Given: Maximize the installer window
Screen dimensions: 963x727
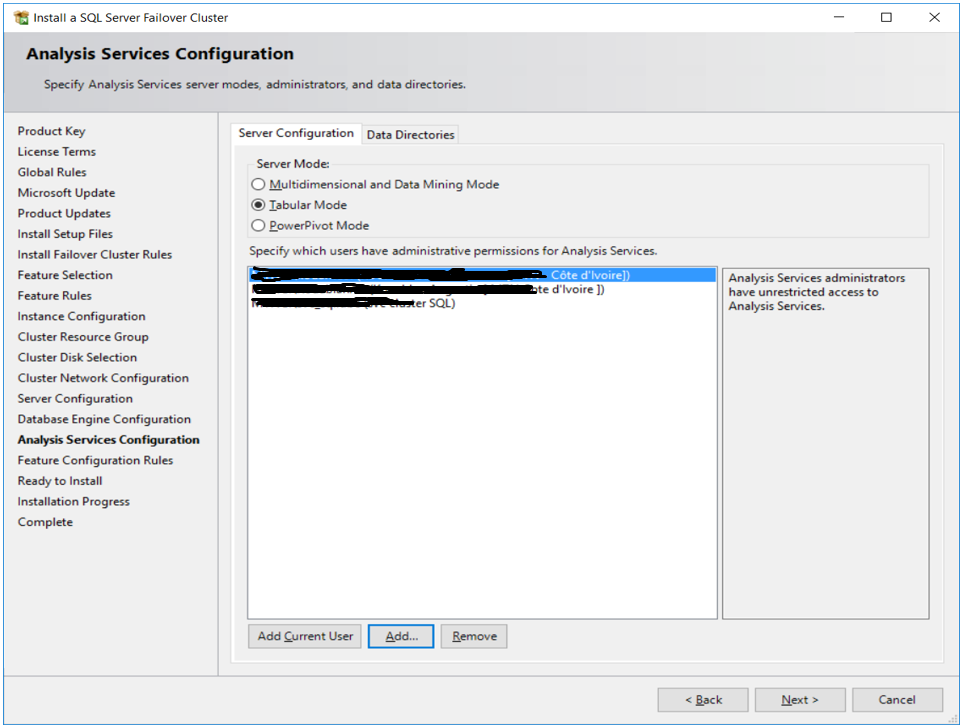Looking at the screenshot, I should (886, 17).
